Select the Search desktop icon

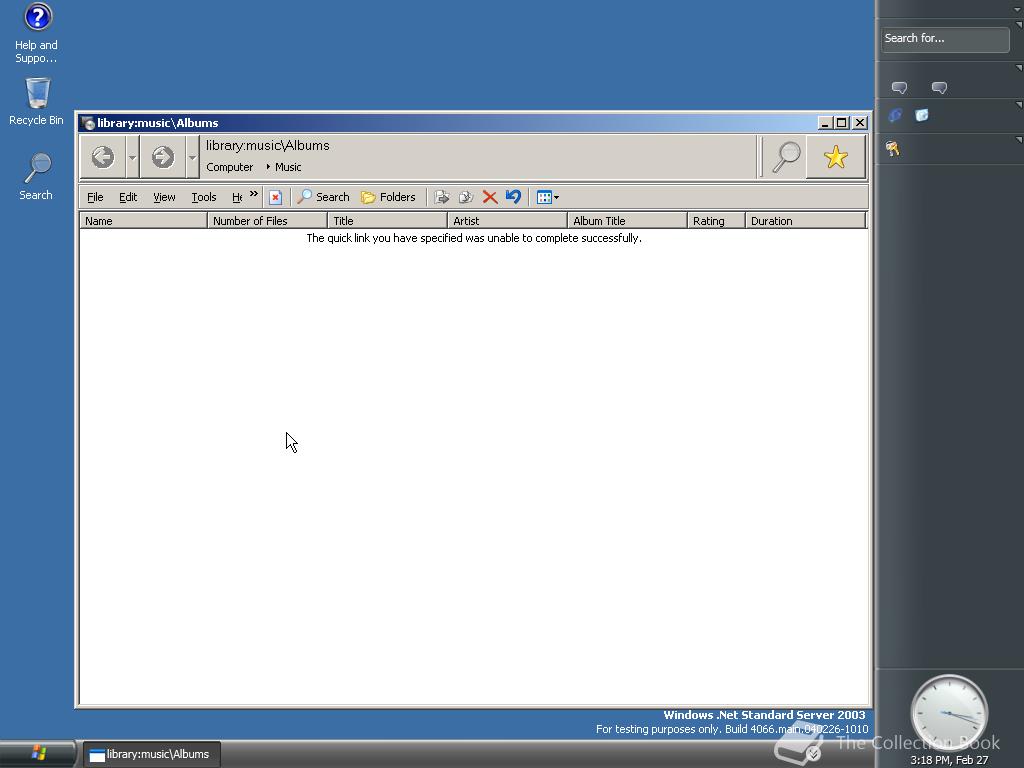[36, 176]
